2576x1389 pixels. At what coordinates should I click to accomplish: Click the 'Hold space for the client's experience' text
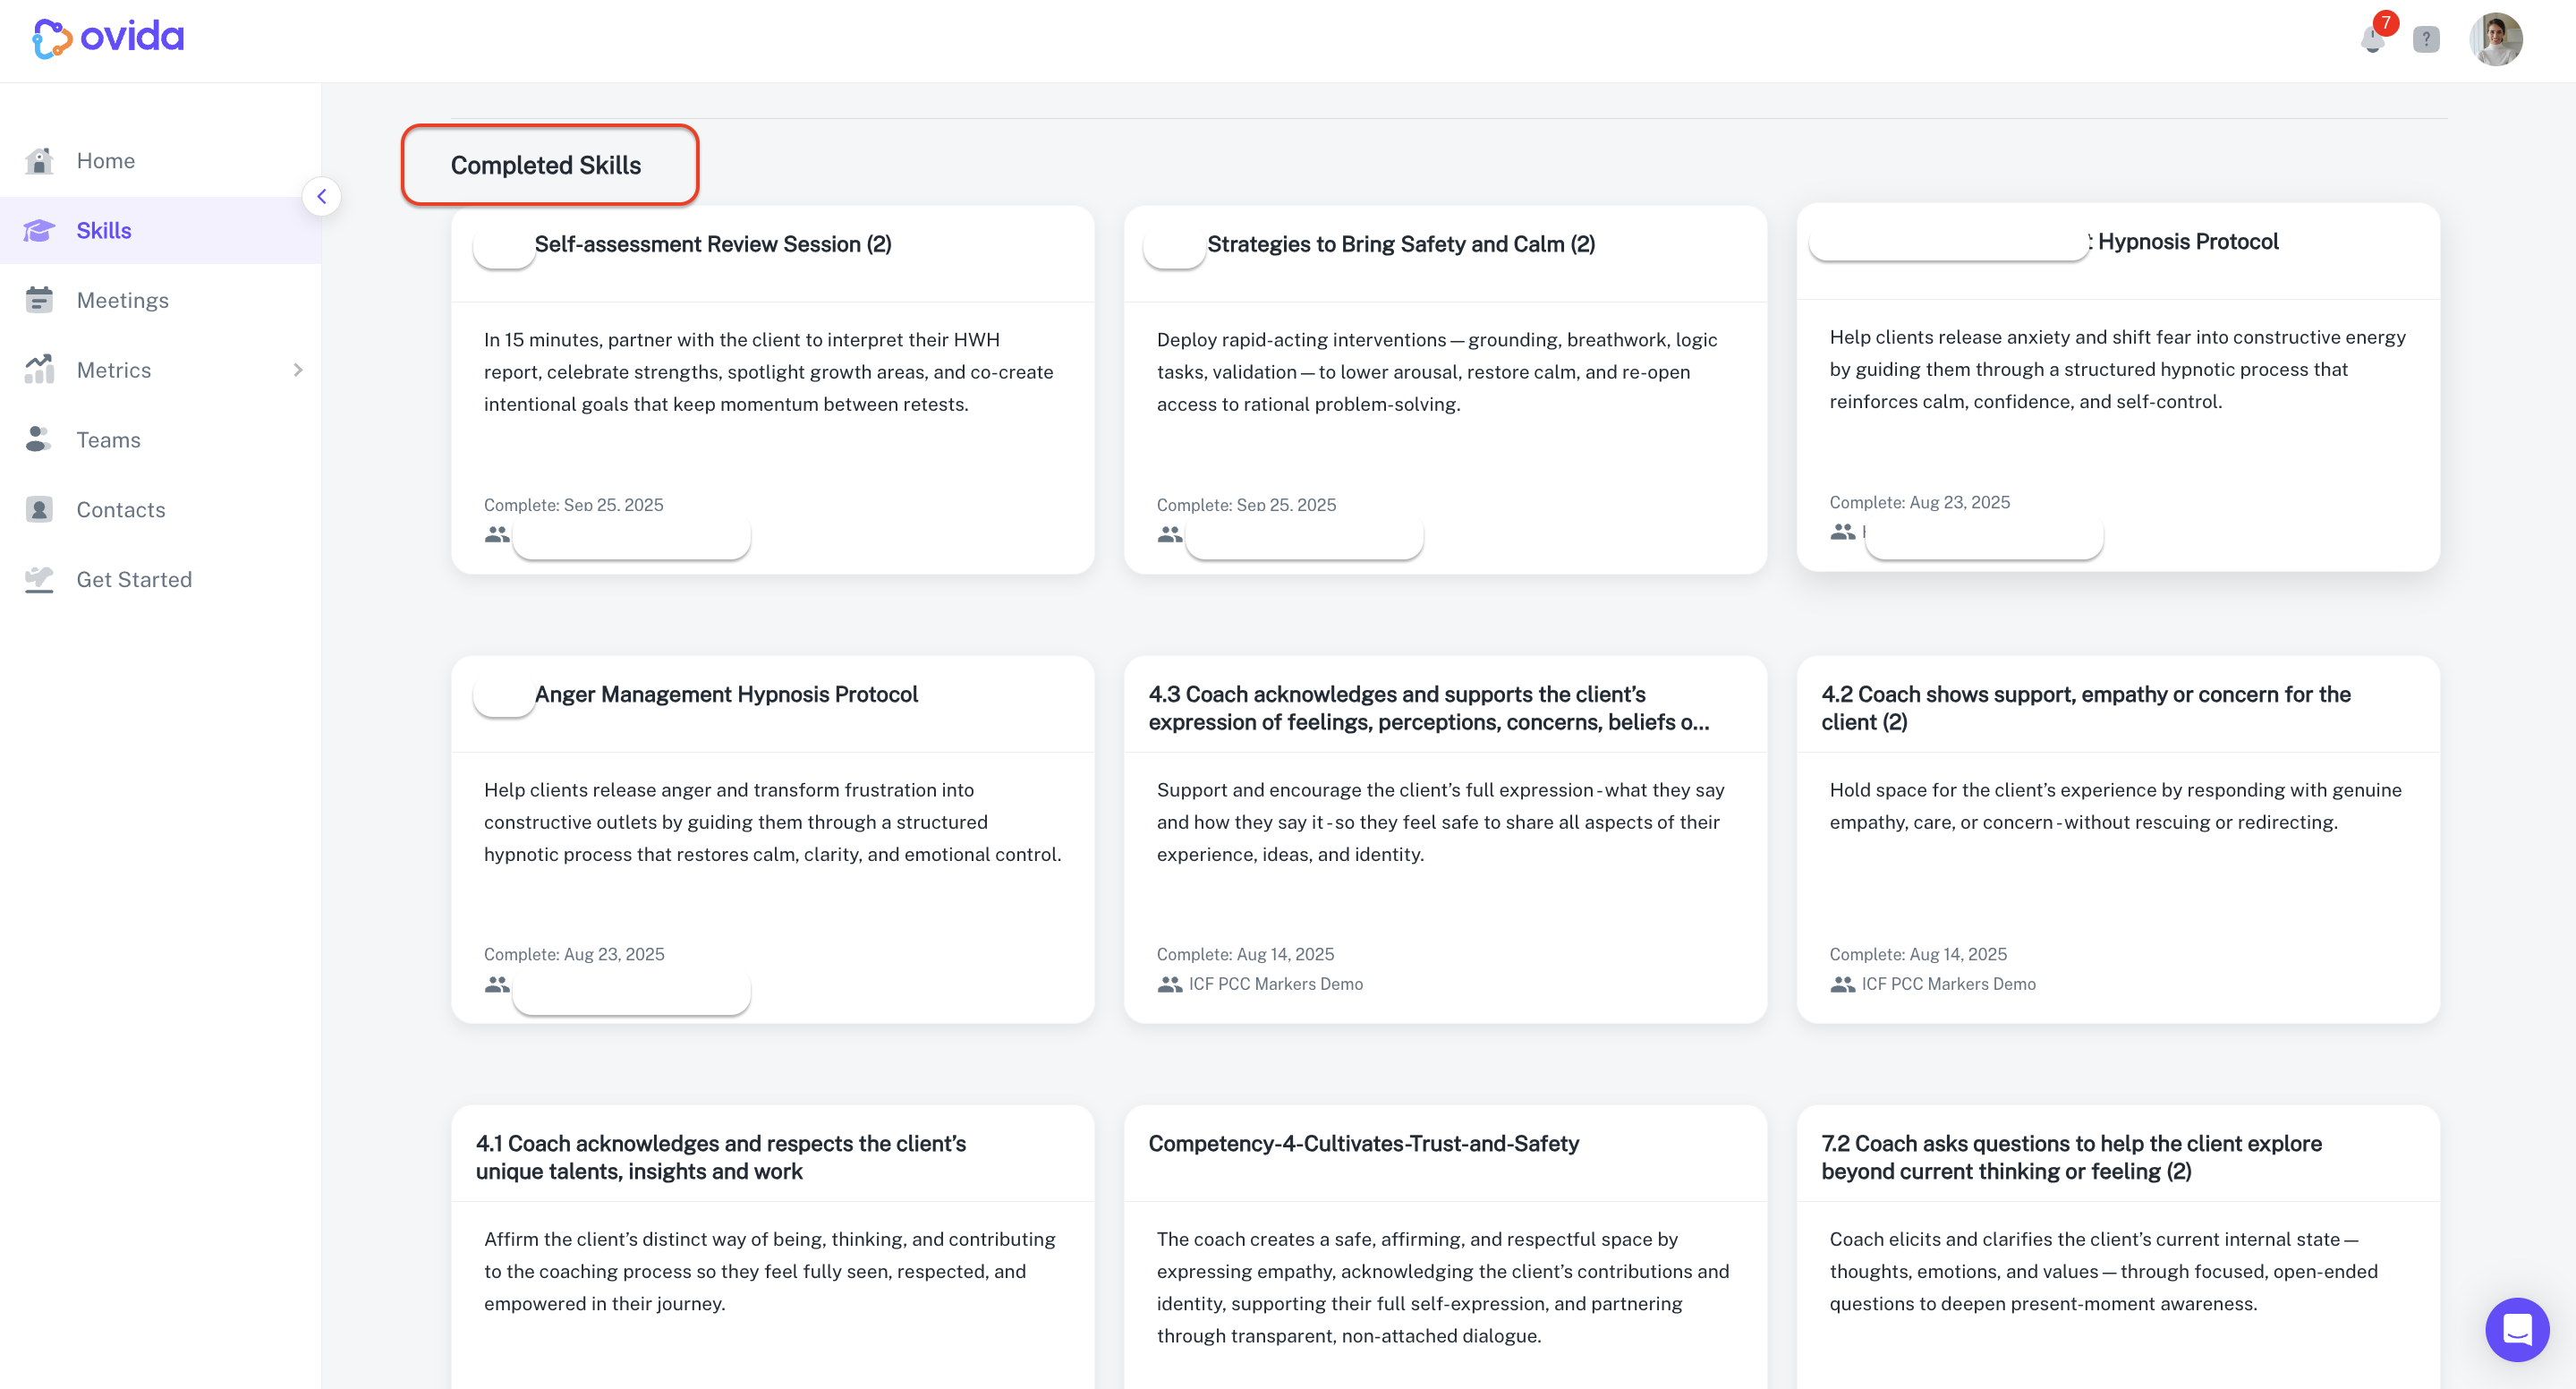pos(2116,806)
